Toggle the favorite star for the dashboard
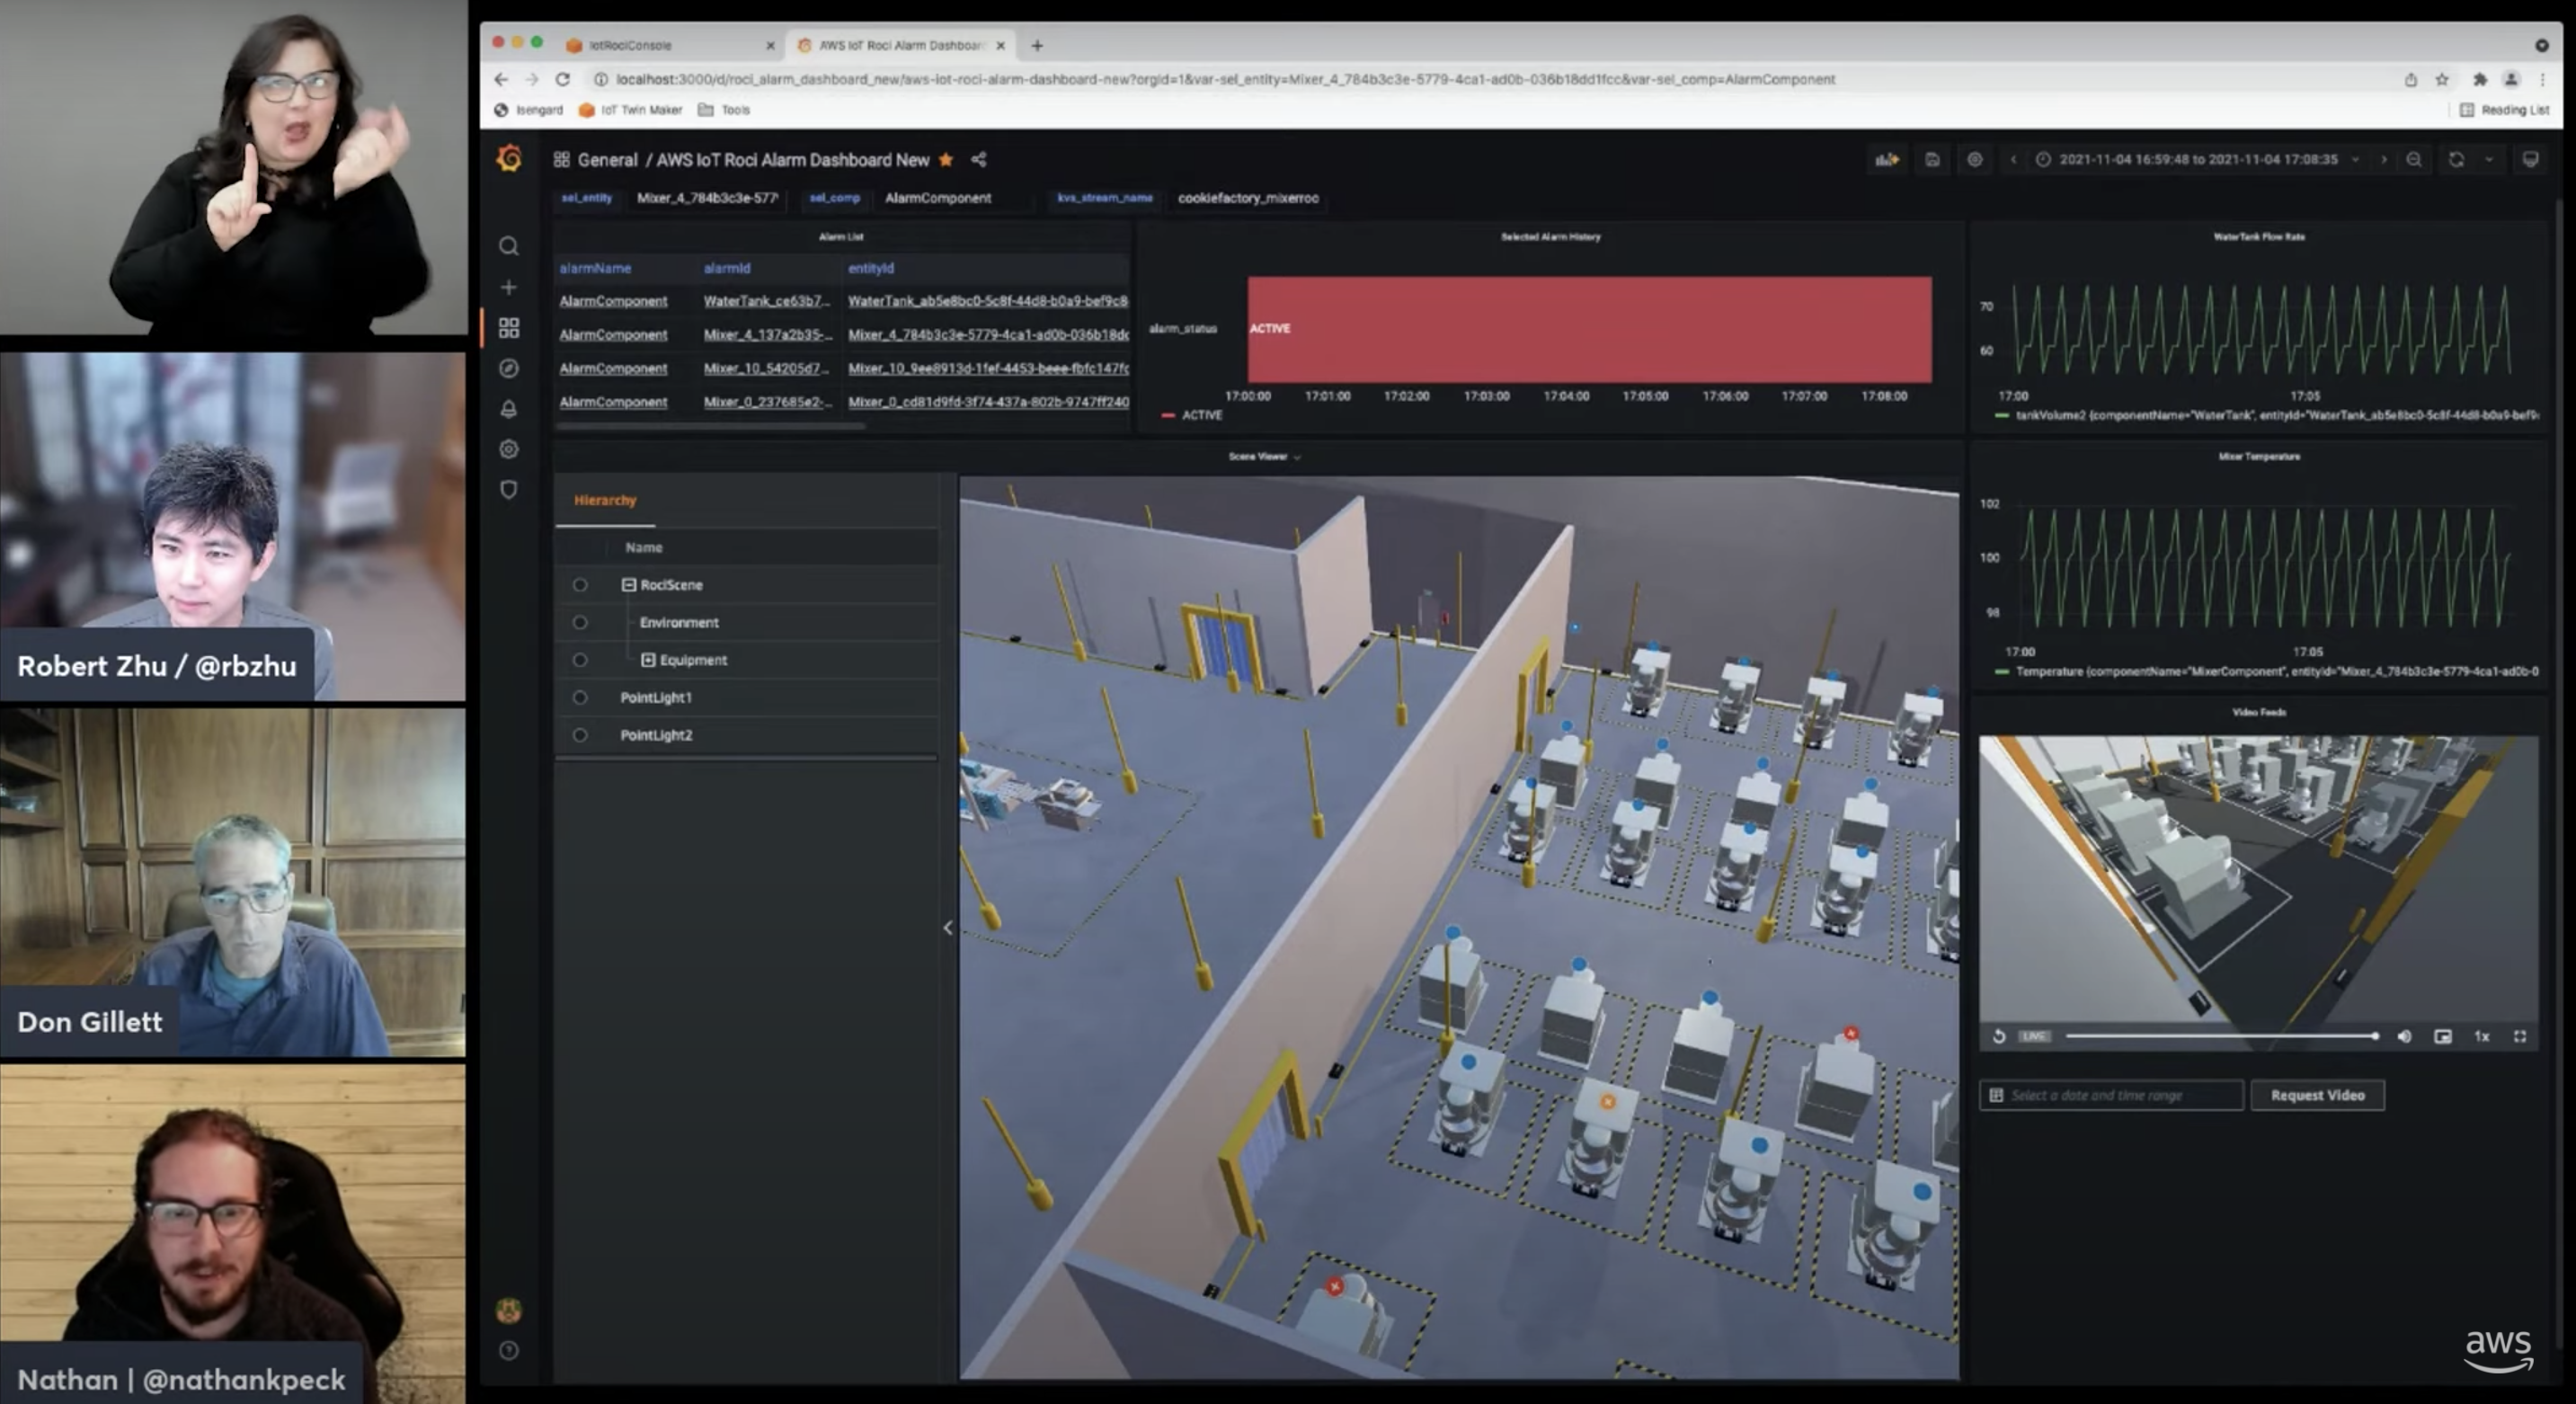This screenshot has height=1404, width=2576. [946, 160]
